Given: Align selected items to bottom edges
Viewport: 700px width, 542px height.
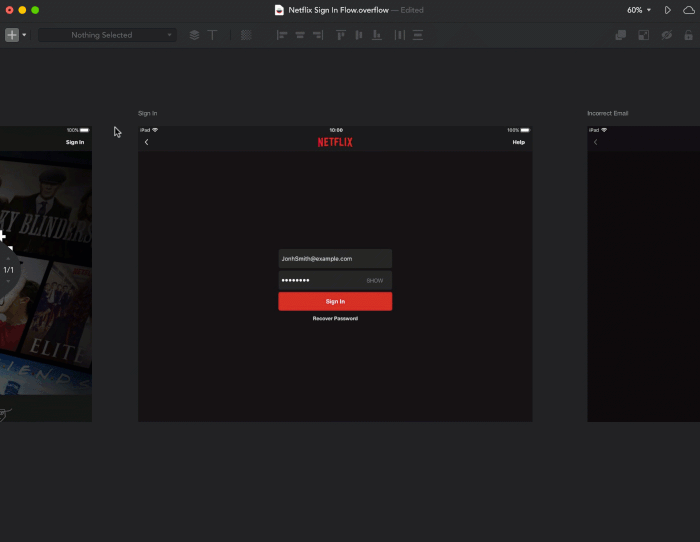Looking at the screenshot, I should 377,35.
